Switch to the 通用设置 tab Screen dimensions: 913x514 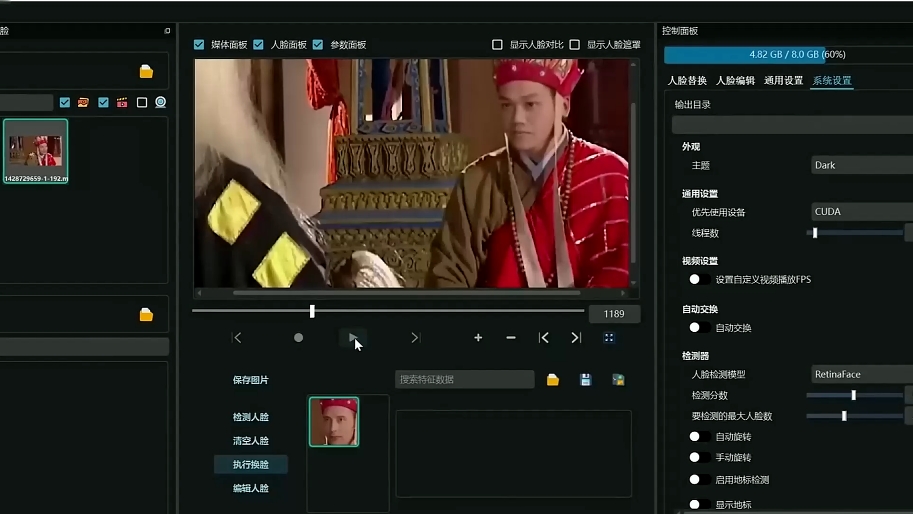click(x=784, y=81)
